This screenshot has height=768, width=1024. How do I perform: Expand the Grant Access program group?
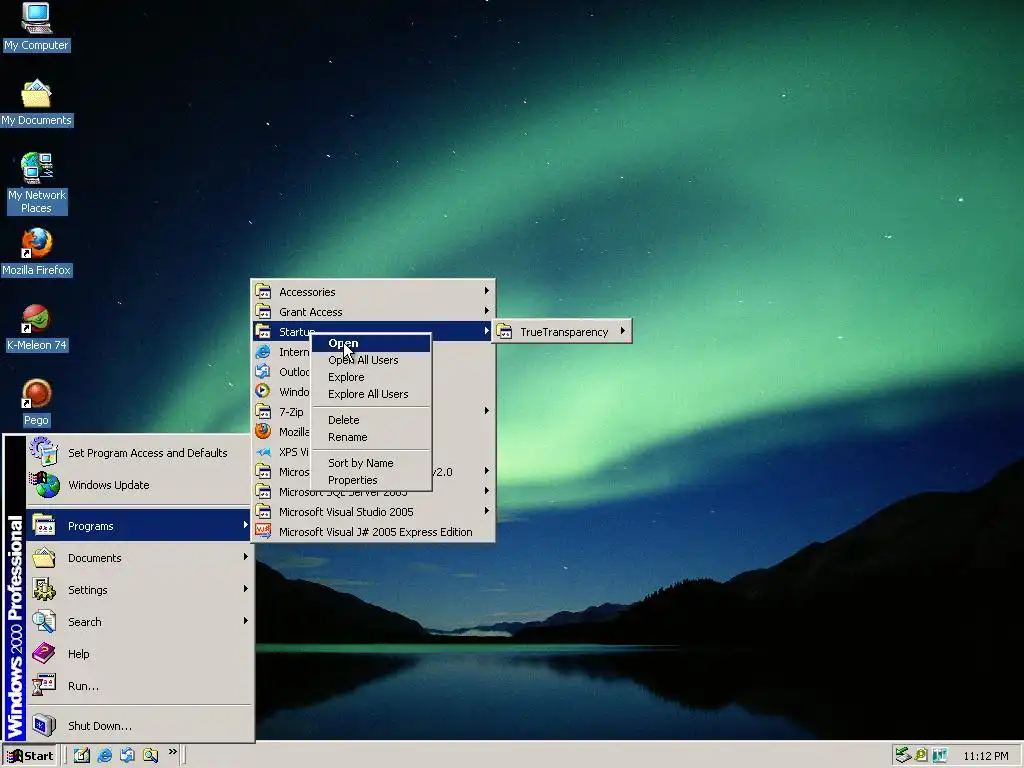[x=373, y=312]
